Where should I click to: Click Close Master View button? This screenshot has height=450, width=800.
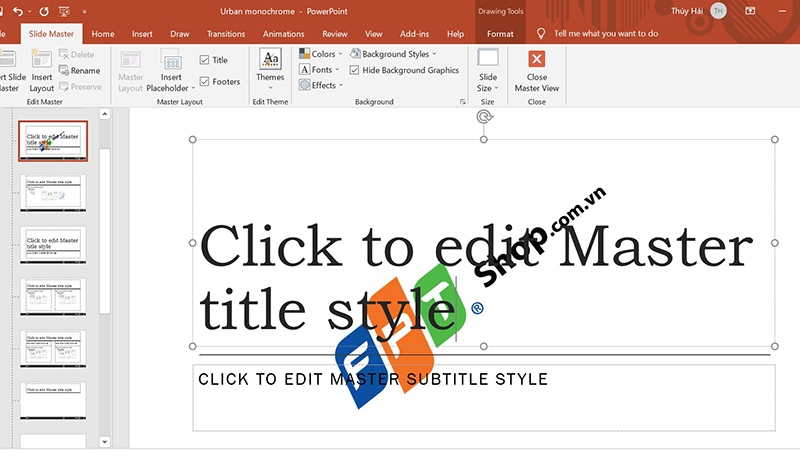click(537, 71)
